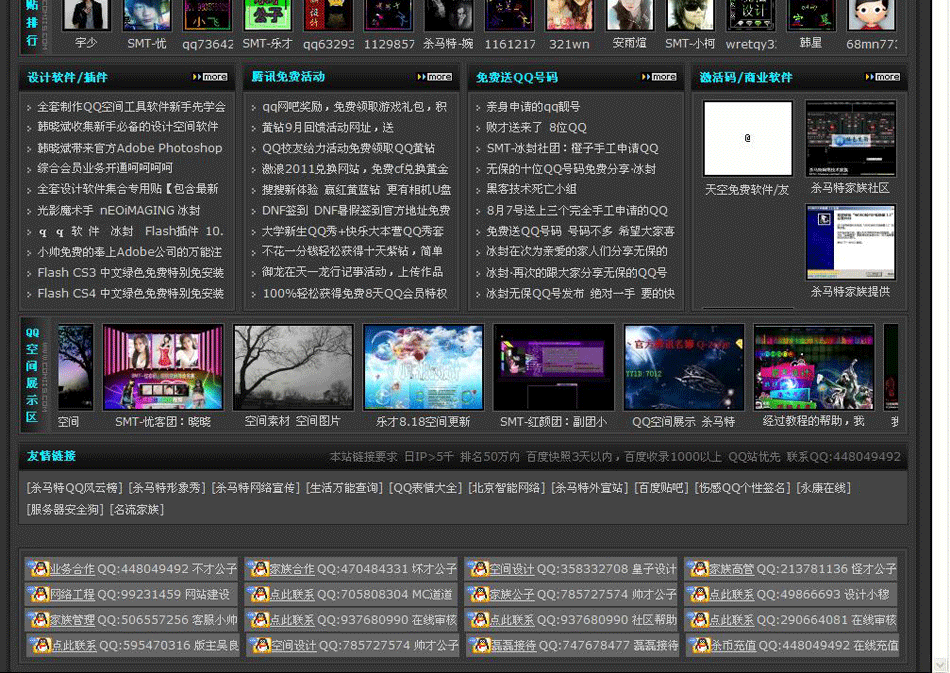Viewport: 950px width, 673px height.
Task: Open post 亲身申请的qq靓号
Action: [x=533, y=107]
